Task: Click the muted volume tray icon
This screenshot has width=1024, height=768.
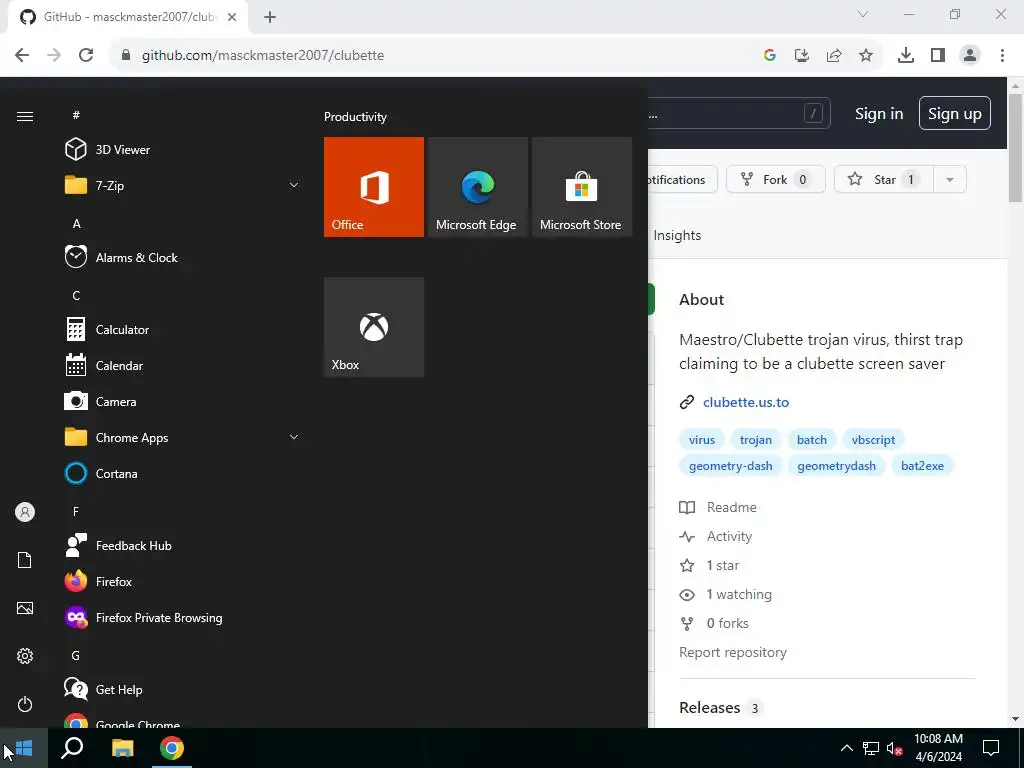Action: (x=894, y=748)
